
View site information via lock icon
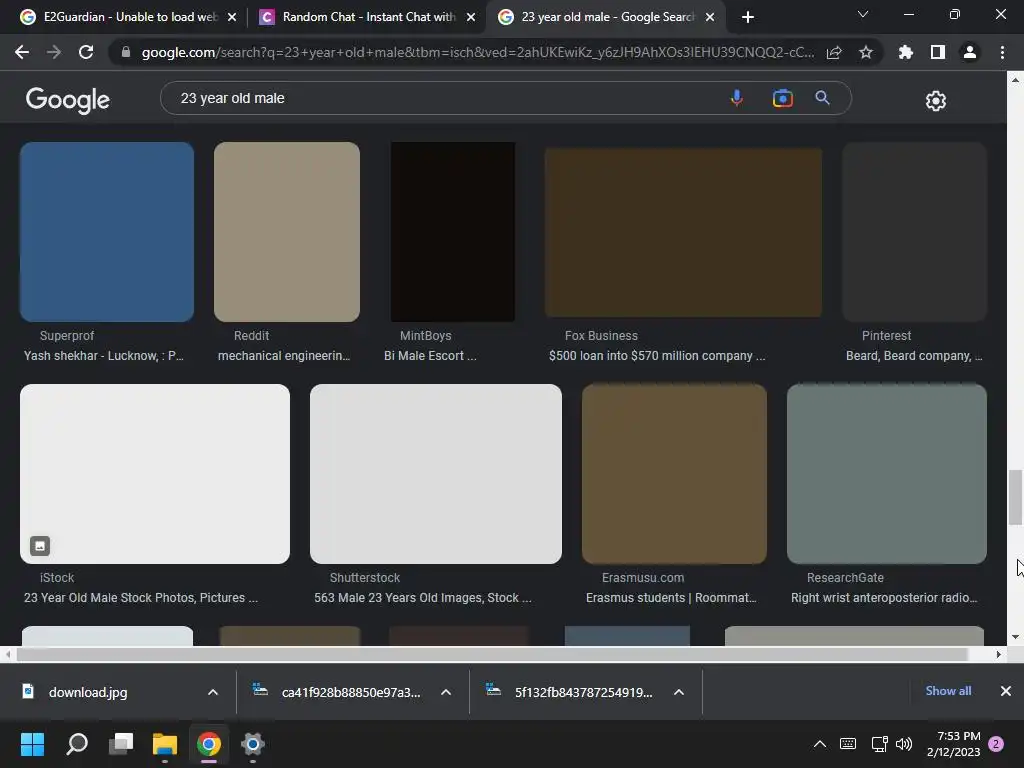[x=126, y=52]
